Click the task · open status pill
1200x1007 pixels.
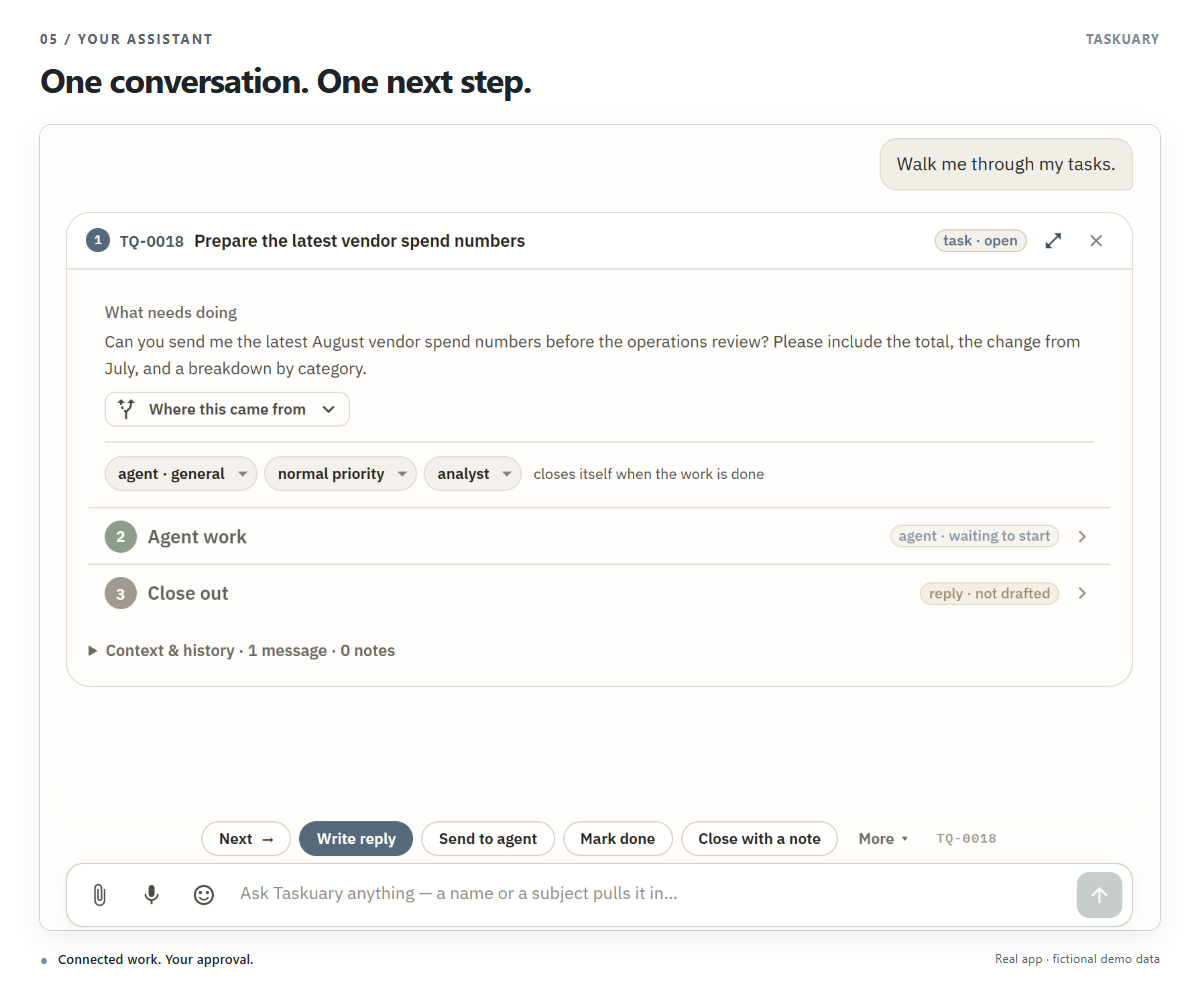pos(980,241)
